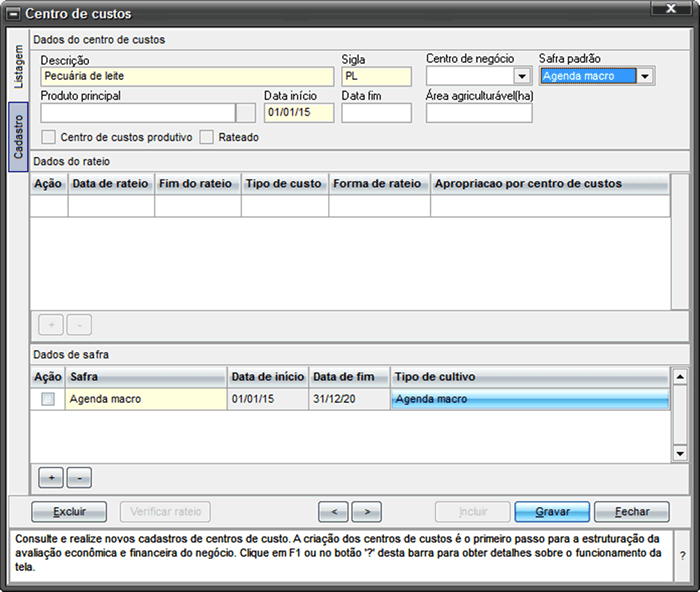This screenshot has height=592, width=700.
Task: Click the 'Tipo de custo' column header
Action: (285, 184)
